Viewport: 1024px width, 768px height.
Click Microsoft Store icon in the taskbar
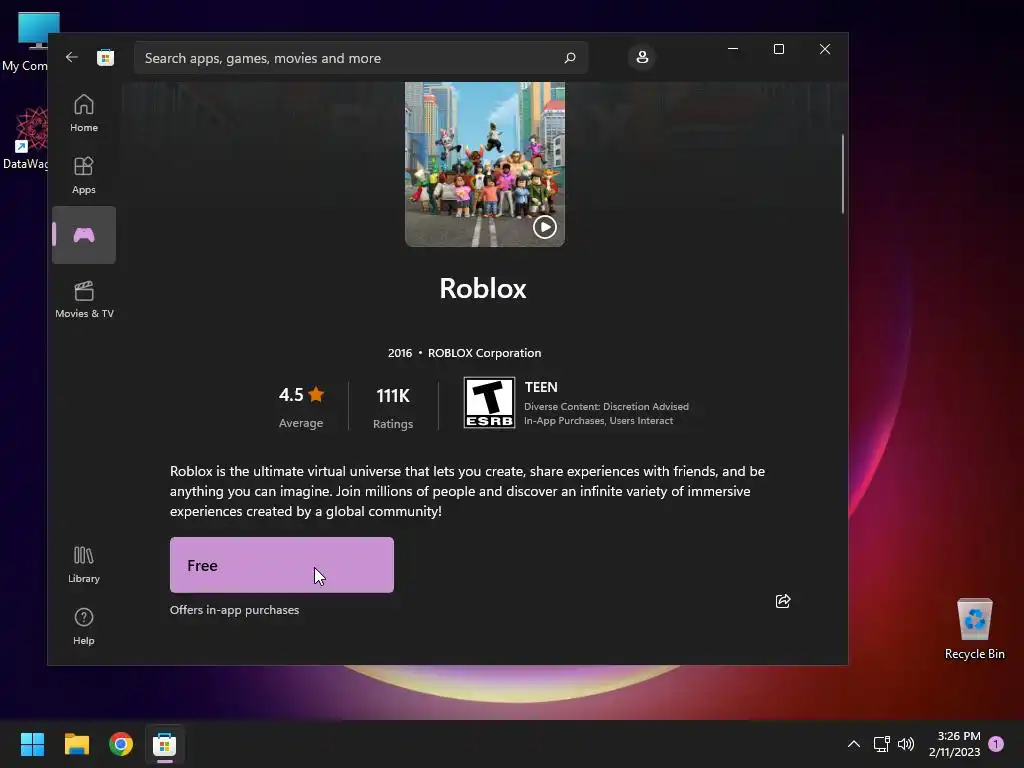pos(165,744)
